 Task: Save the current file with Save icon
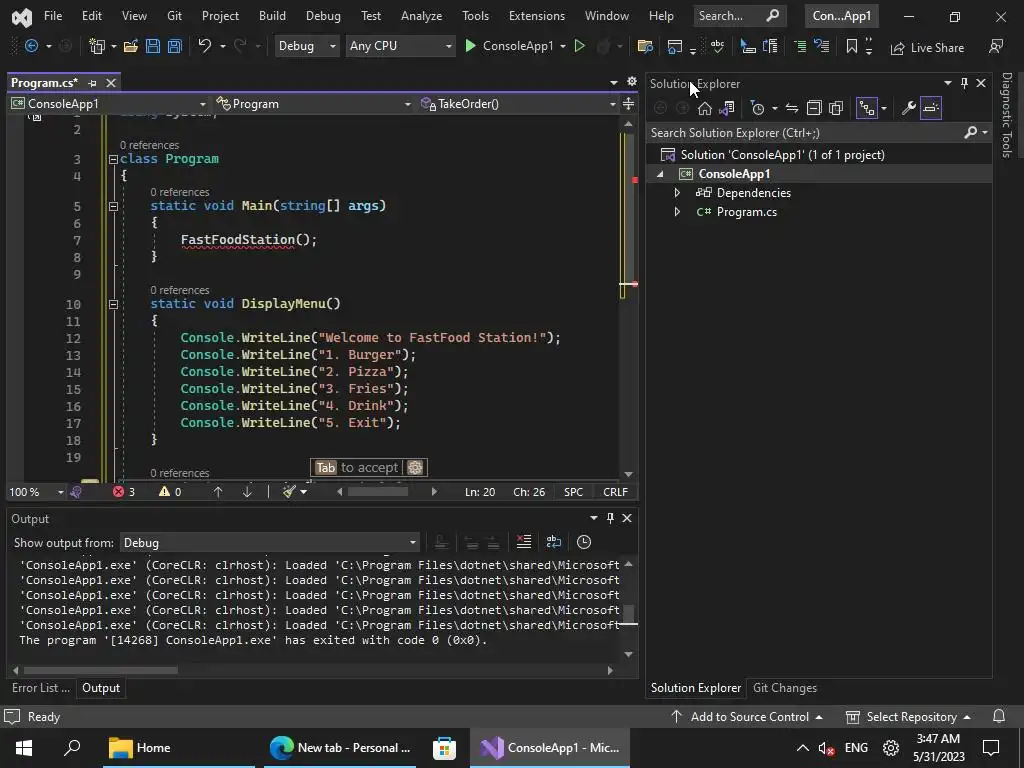pos(153,46)
